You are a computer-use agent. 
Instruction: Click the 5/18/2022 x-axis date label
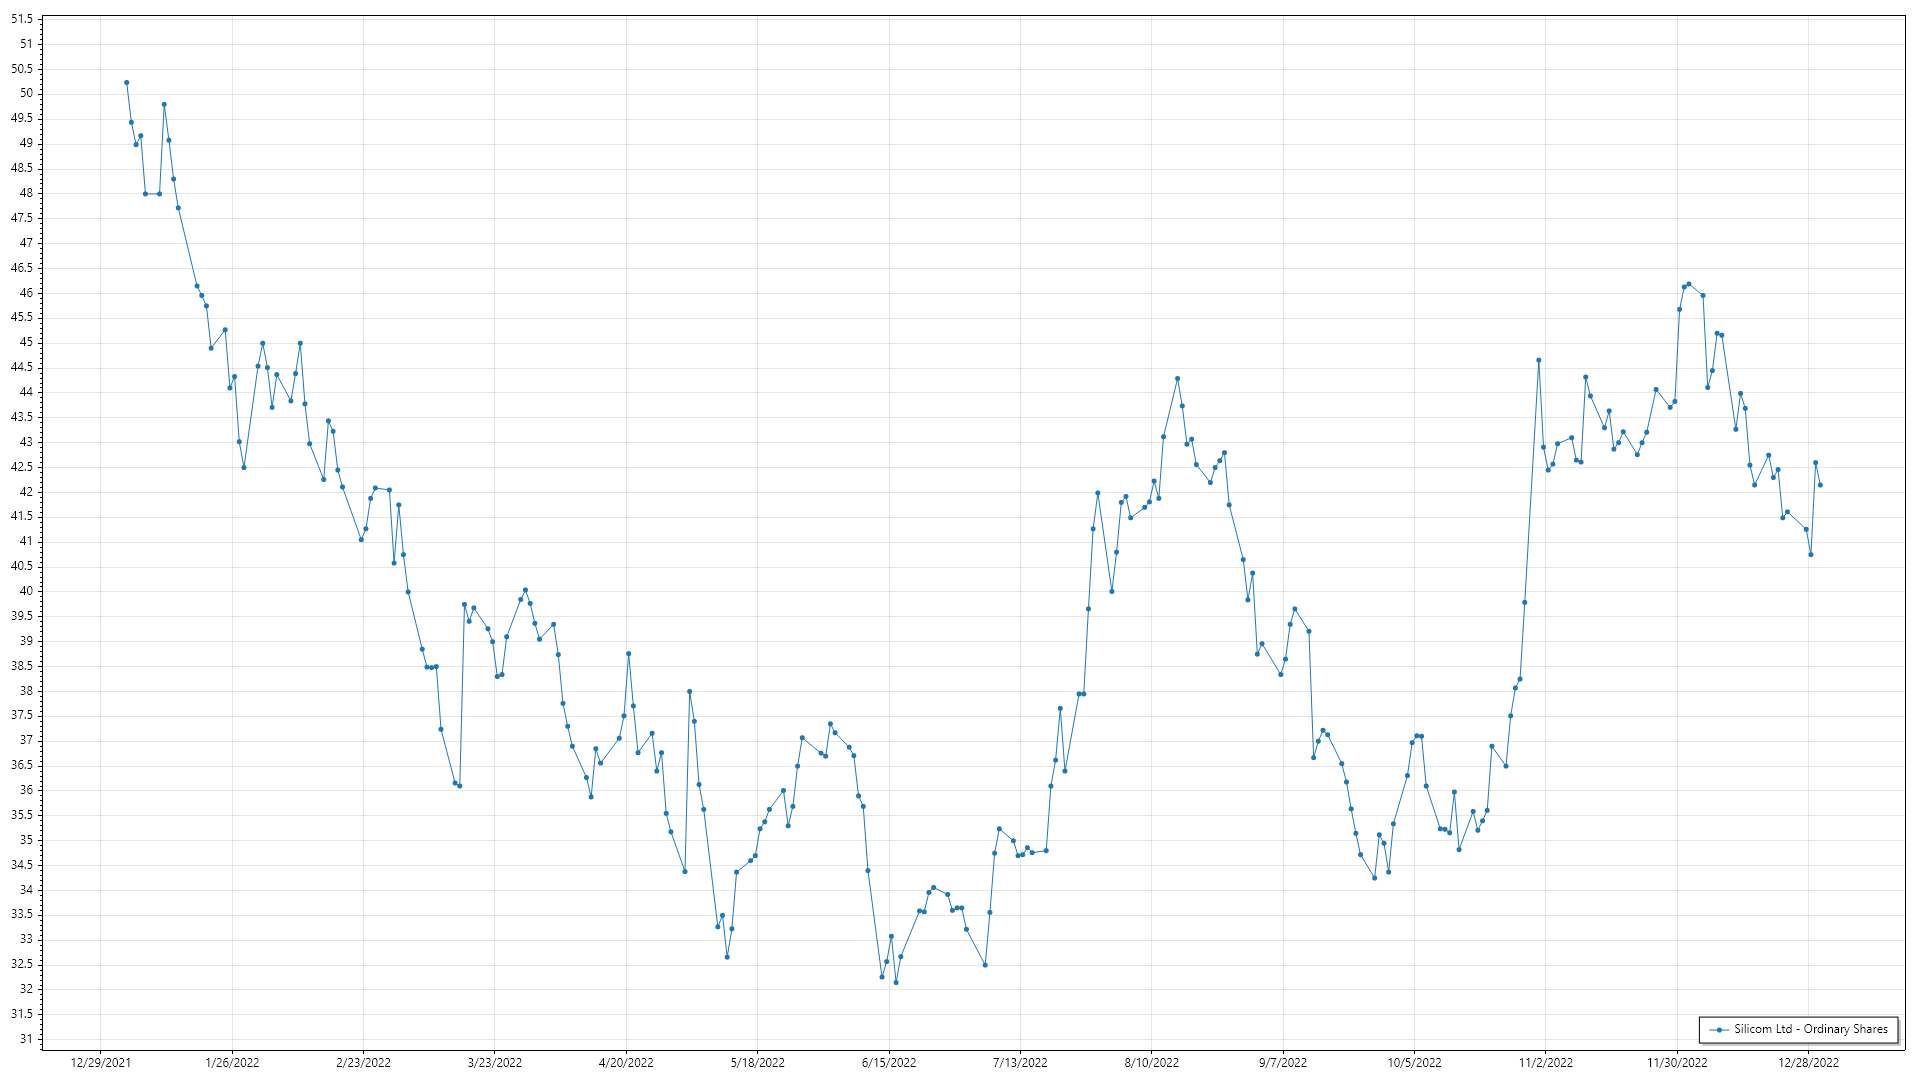click(x=757, y=1063)
